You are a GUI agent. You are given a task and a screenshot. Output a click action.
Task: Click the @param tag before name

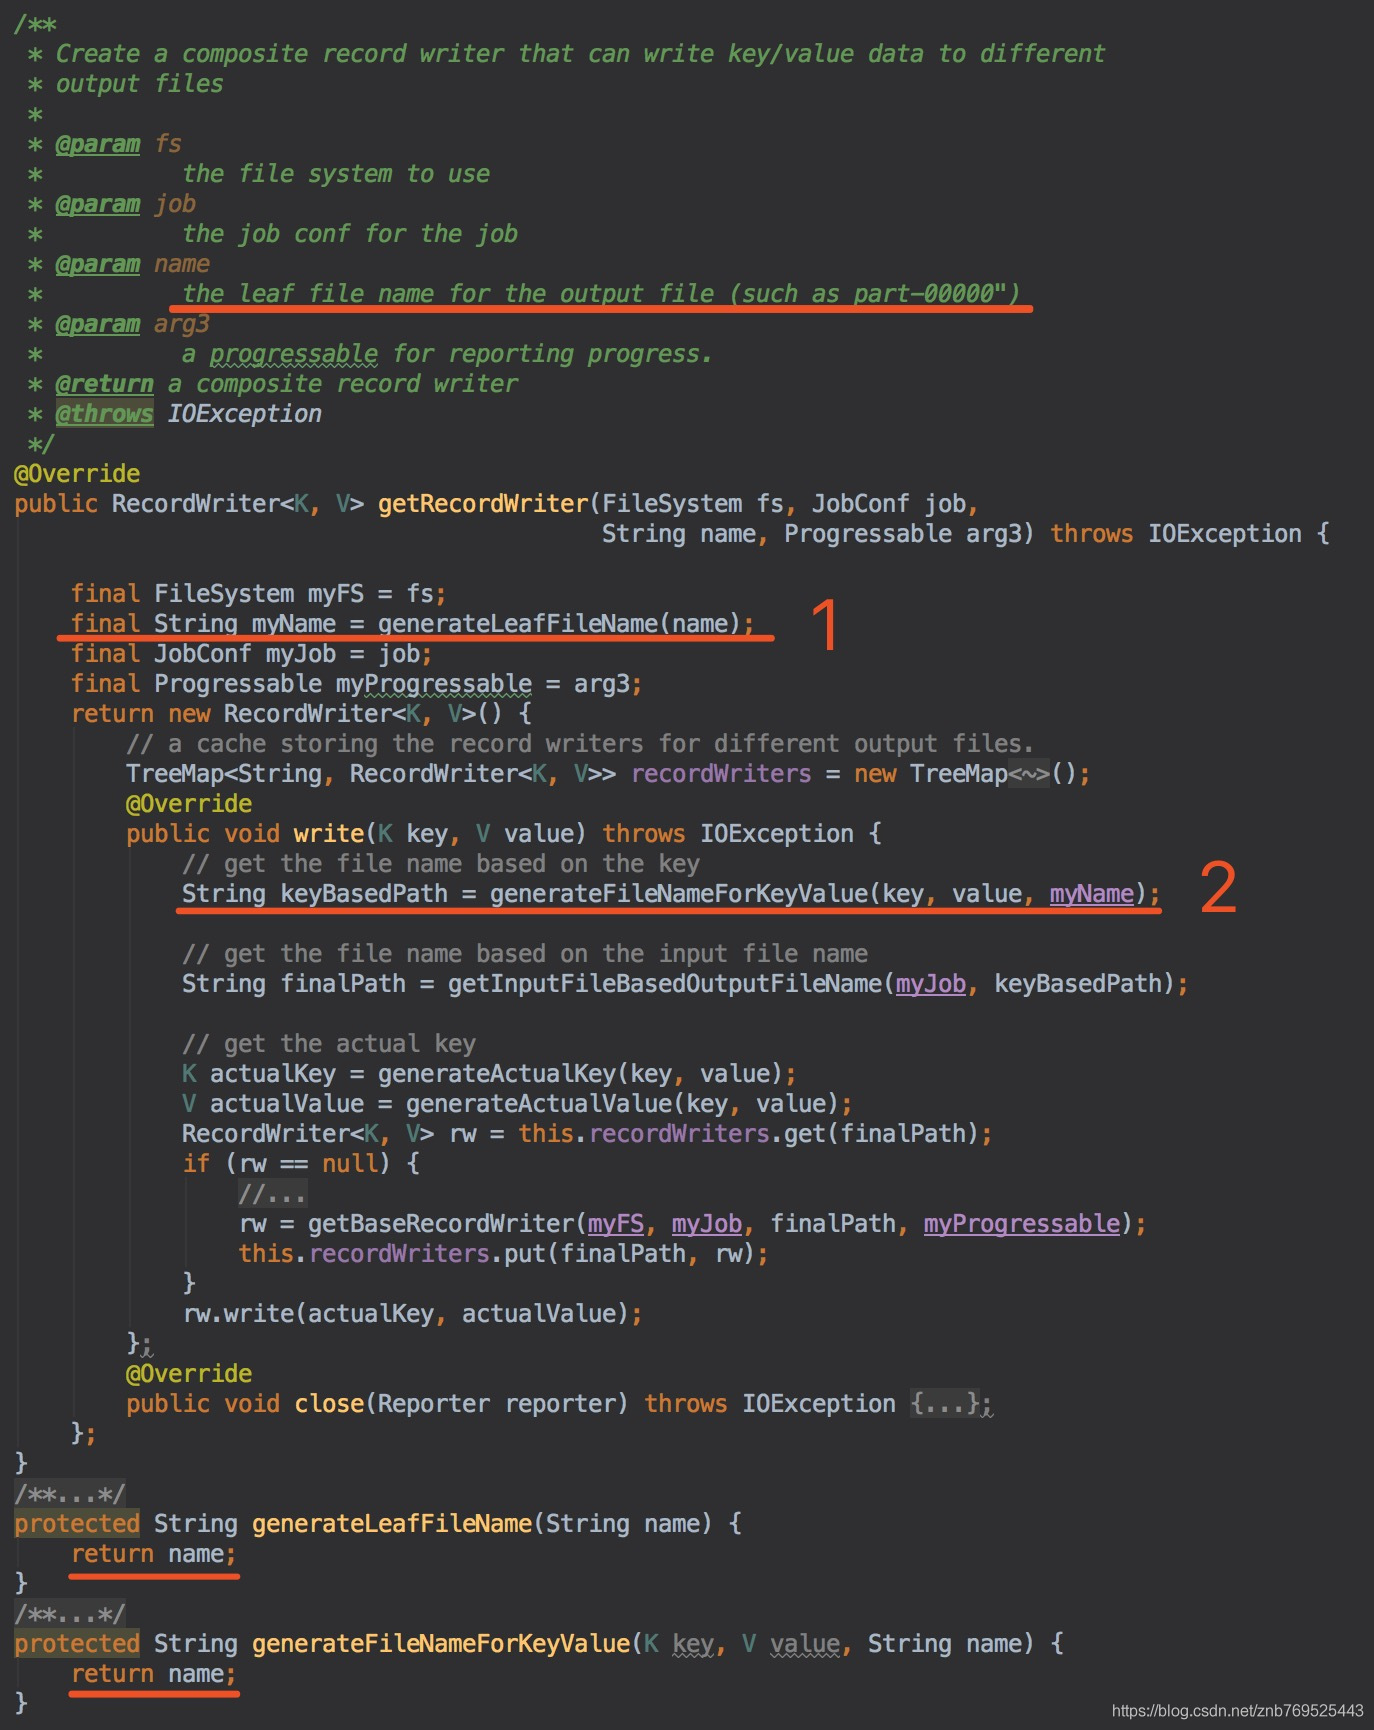pyautogui.click(x=97, y=264)
